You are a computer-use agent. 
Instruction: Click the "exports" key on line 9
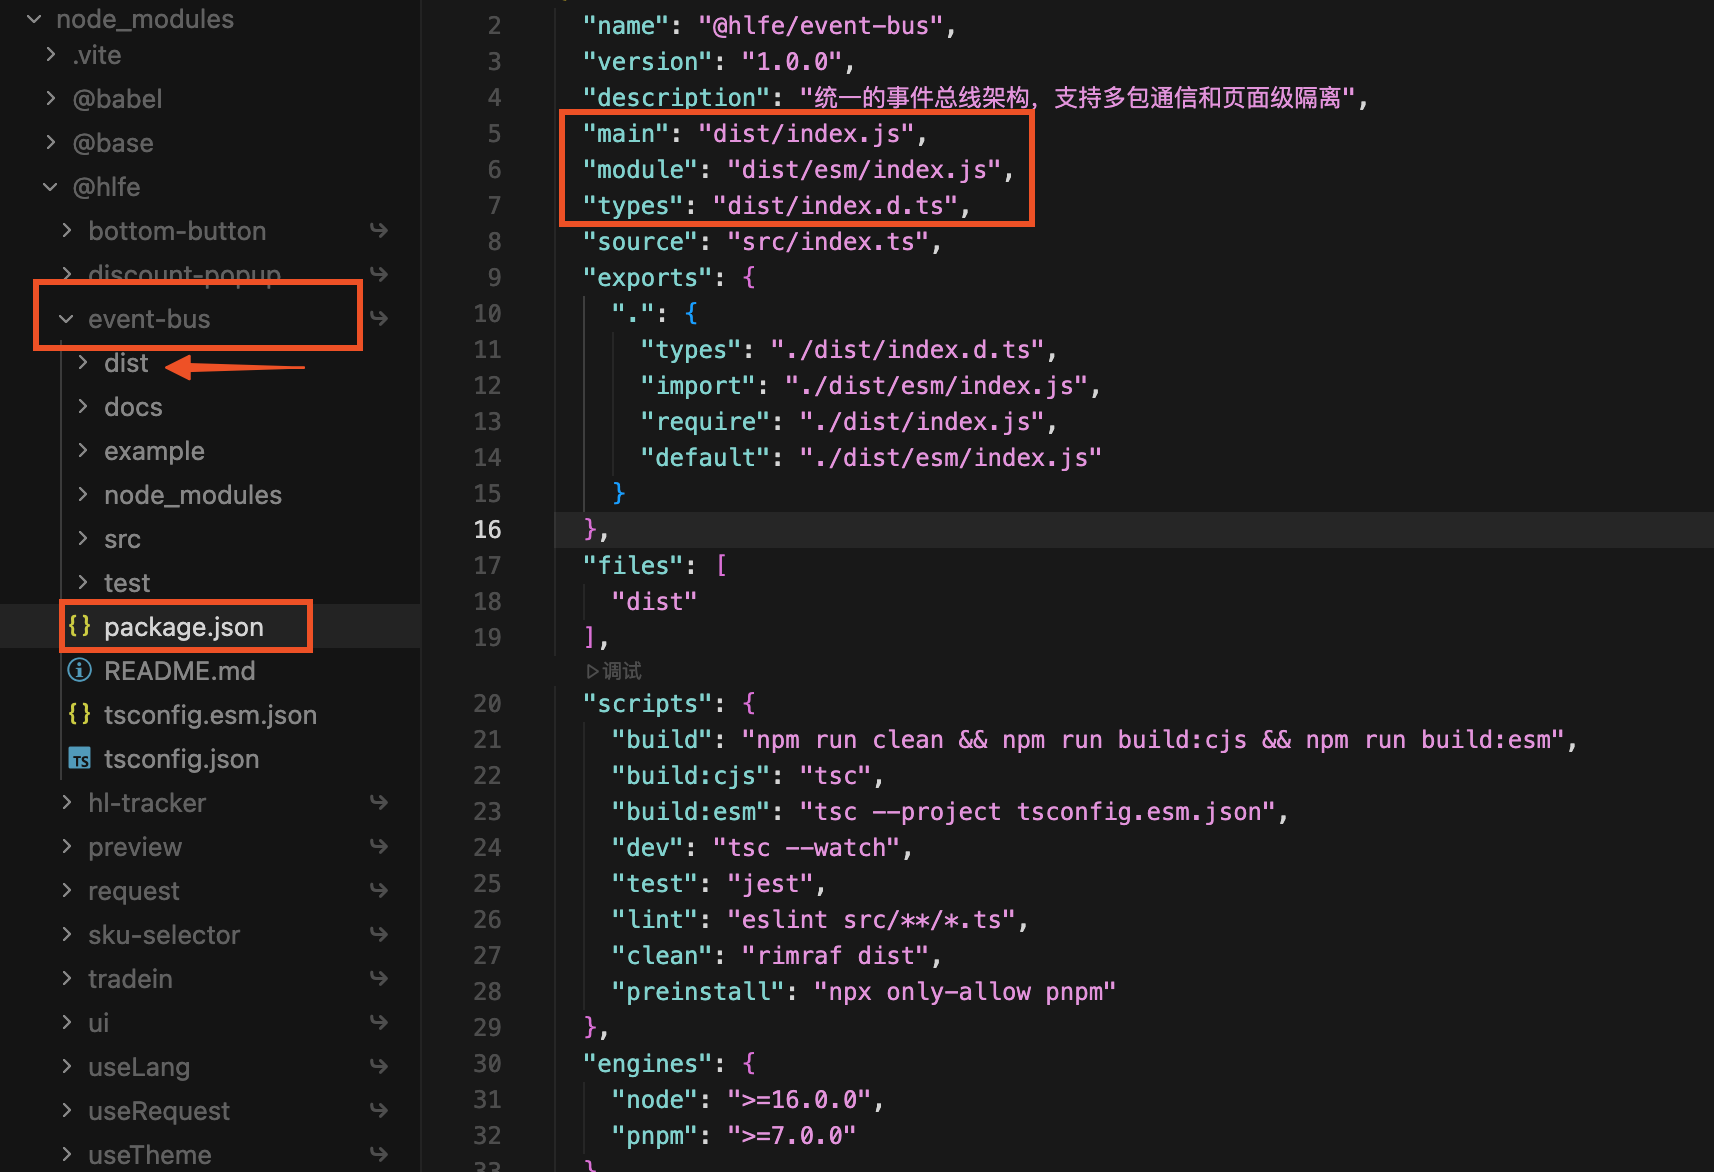pyautogui.click(x=648, y=277)
